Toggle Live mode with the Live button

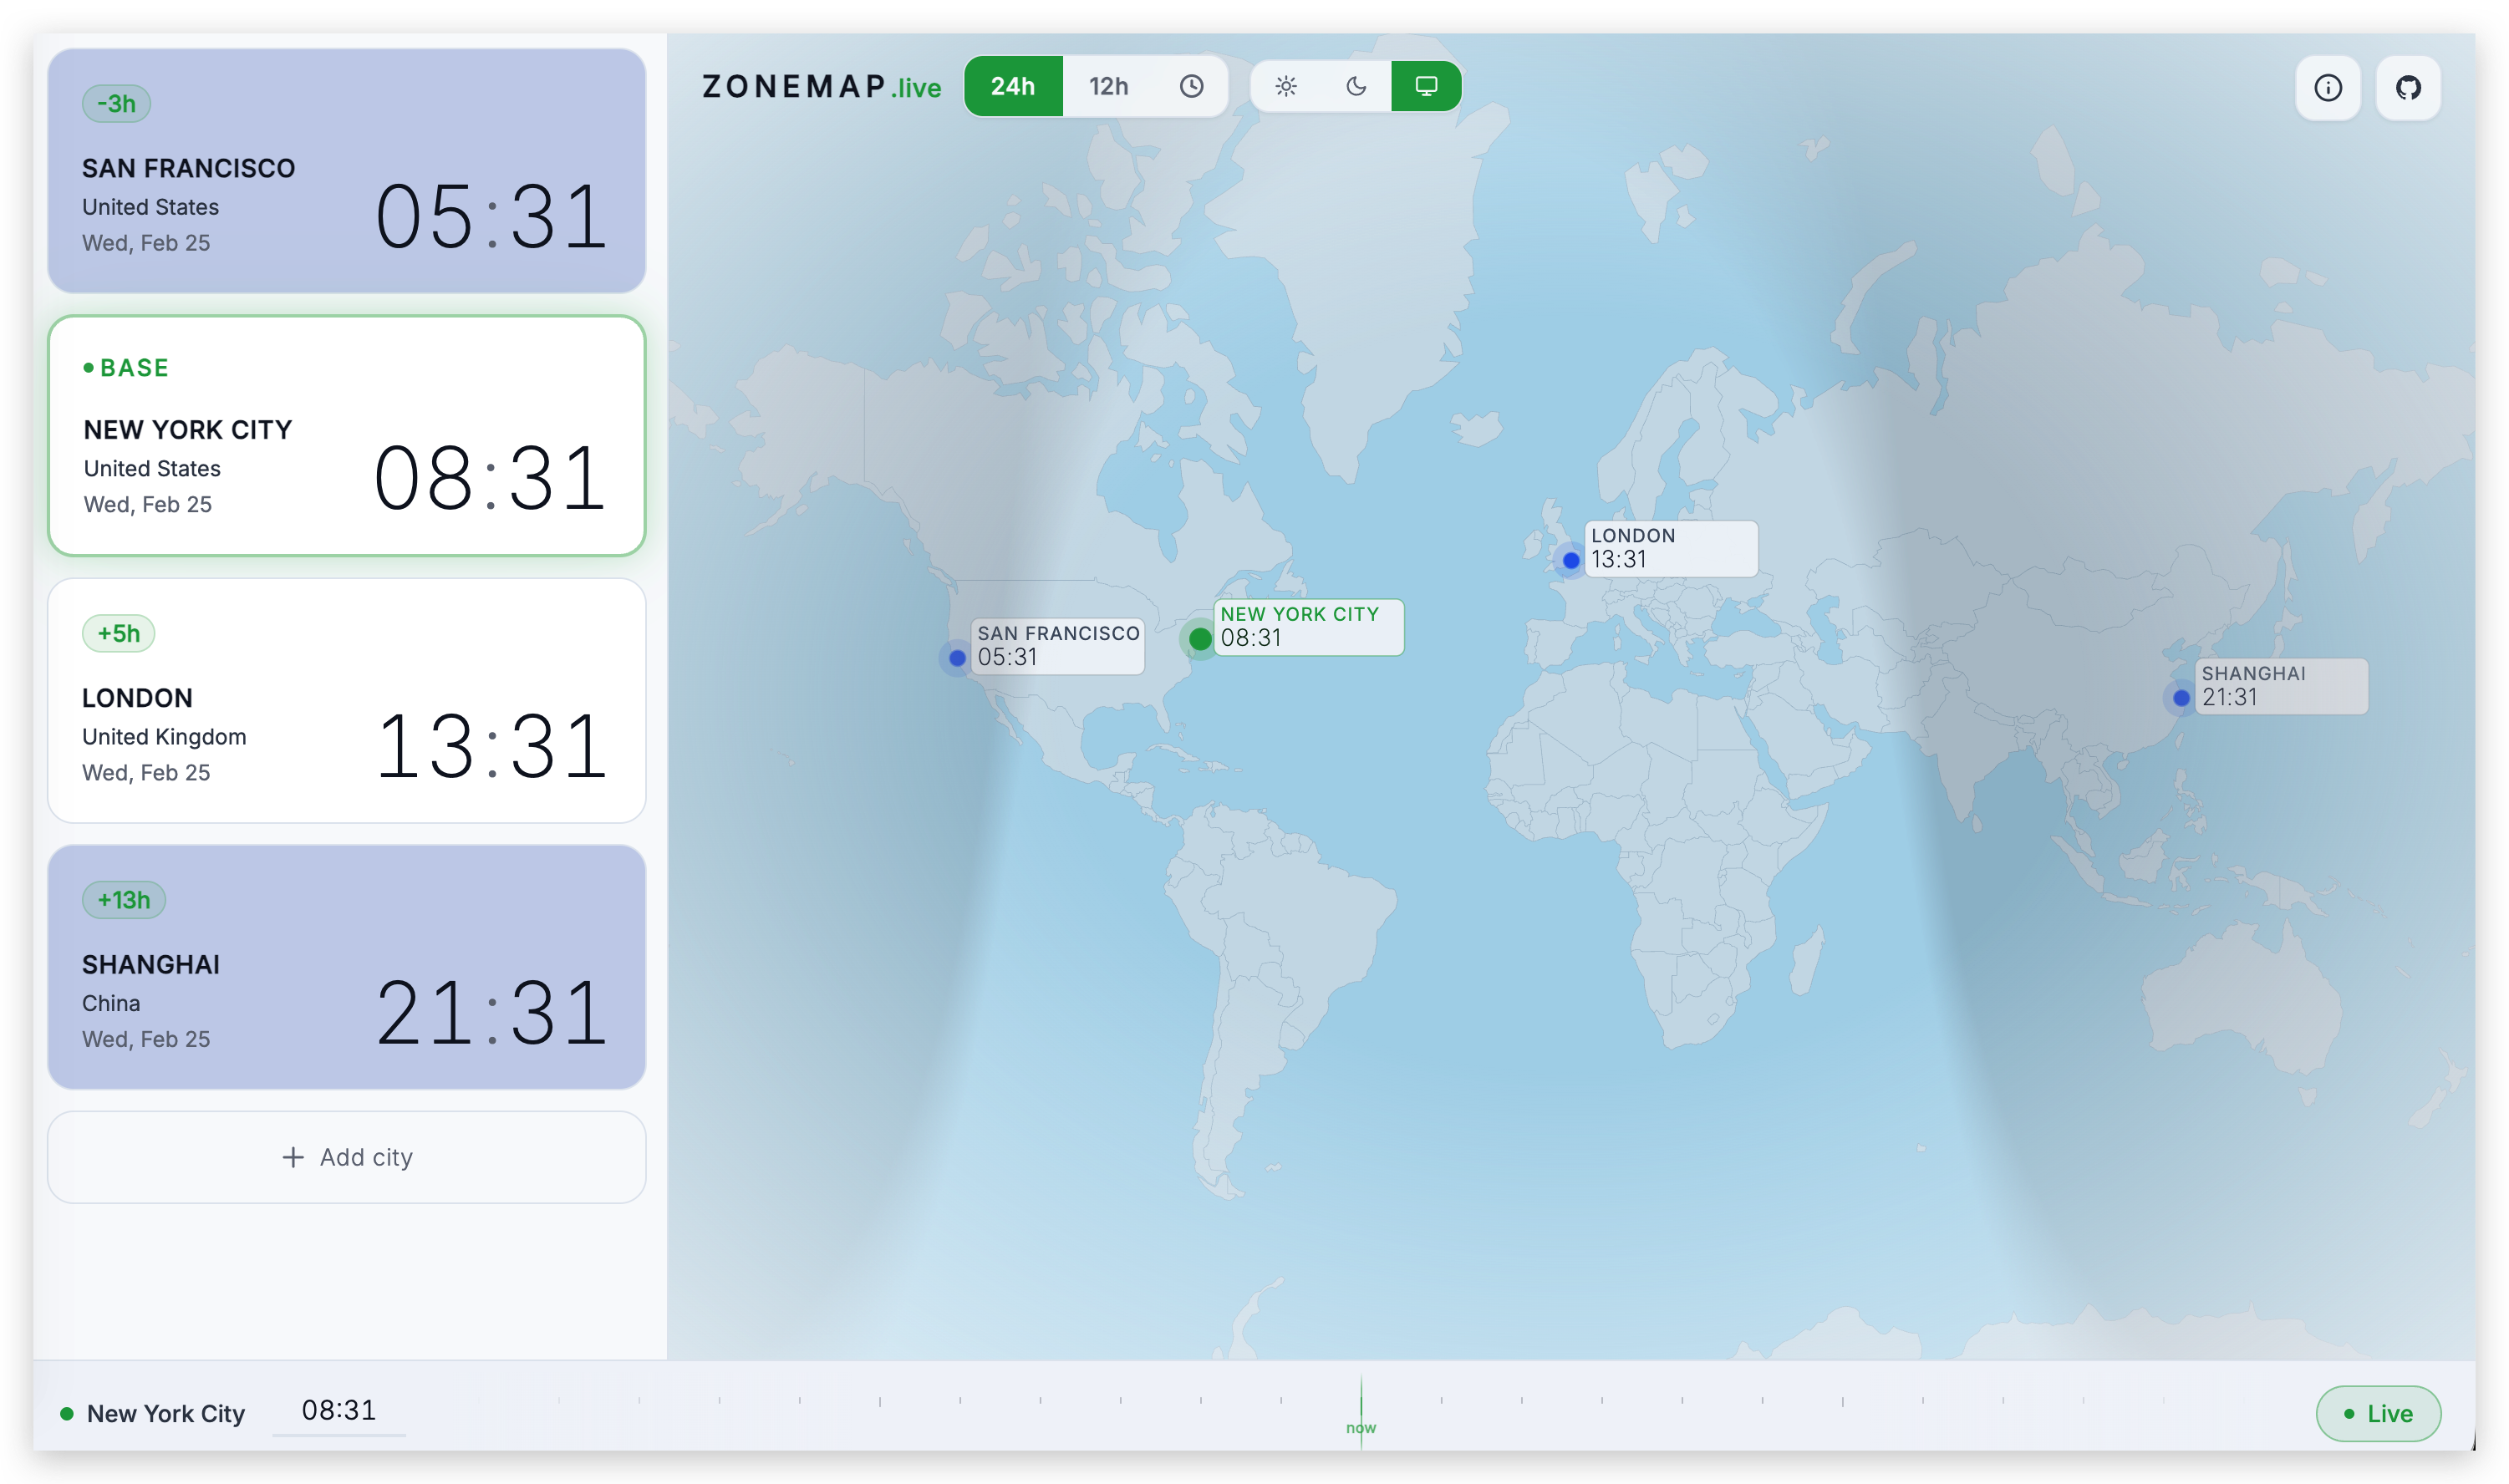point(2378,1413)
